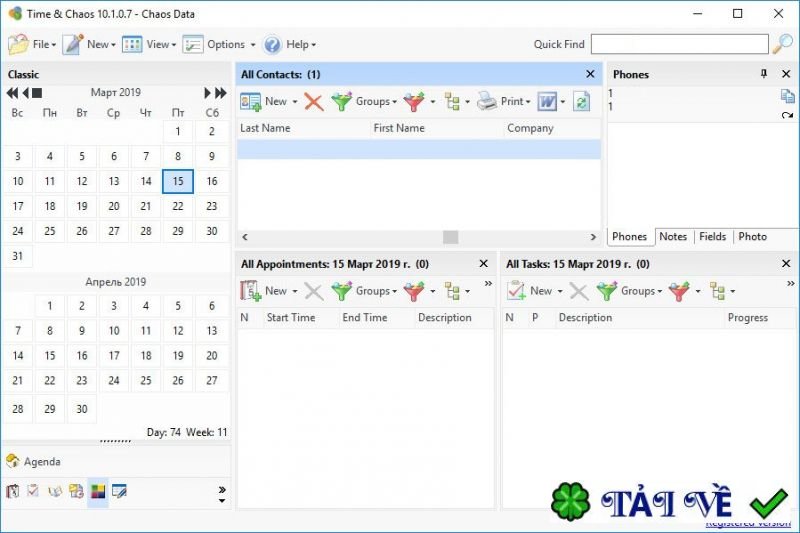Open the main New menu
Viewport: 800px width, 533px height.
pos(89,44)
